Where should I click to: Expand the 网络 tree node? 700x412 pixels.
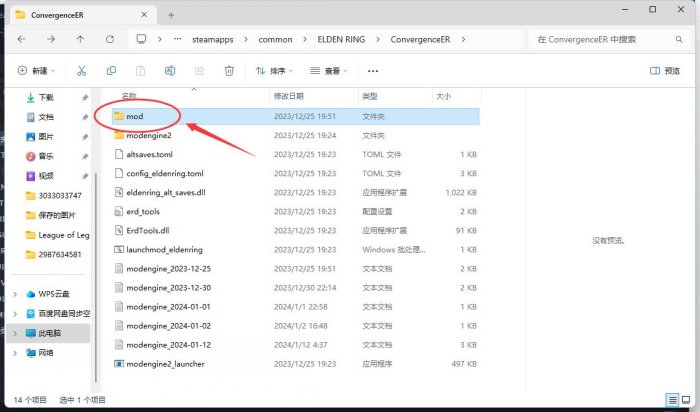15,353
